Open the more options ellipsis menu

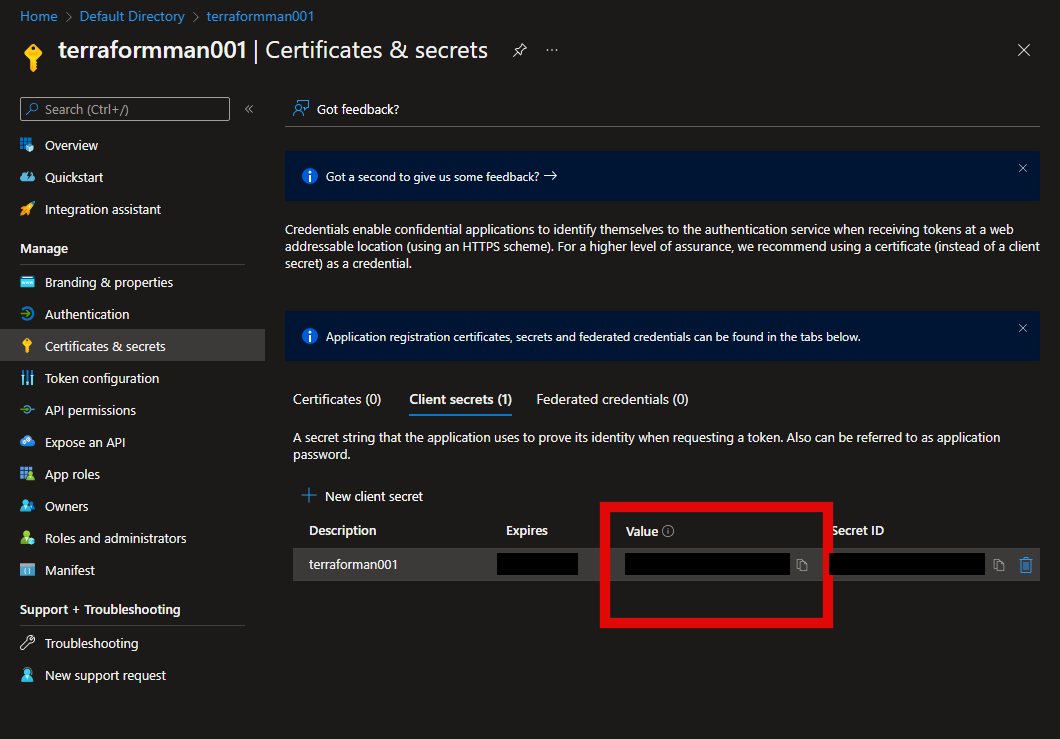point(552,50)
